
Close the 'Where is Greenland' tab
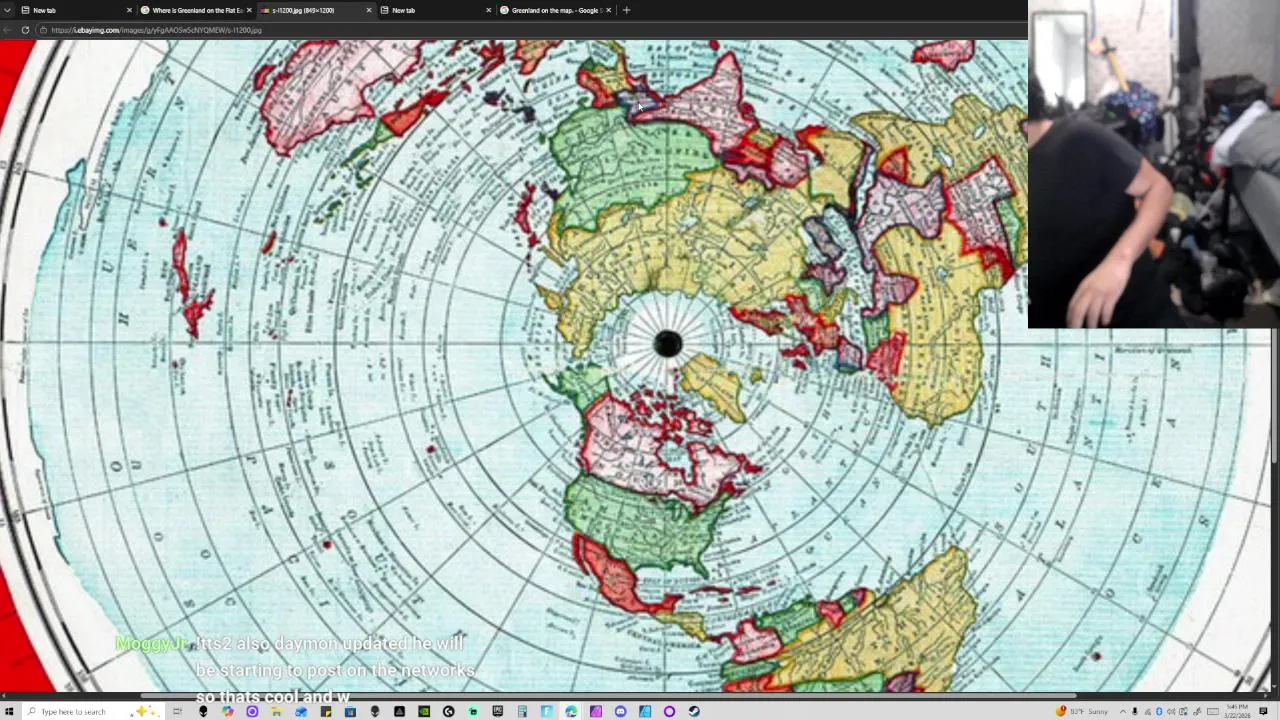[249, 10]
